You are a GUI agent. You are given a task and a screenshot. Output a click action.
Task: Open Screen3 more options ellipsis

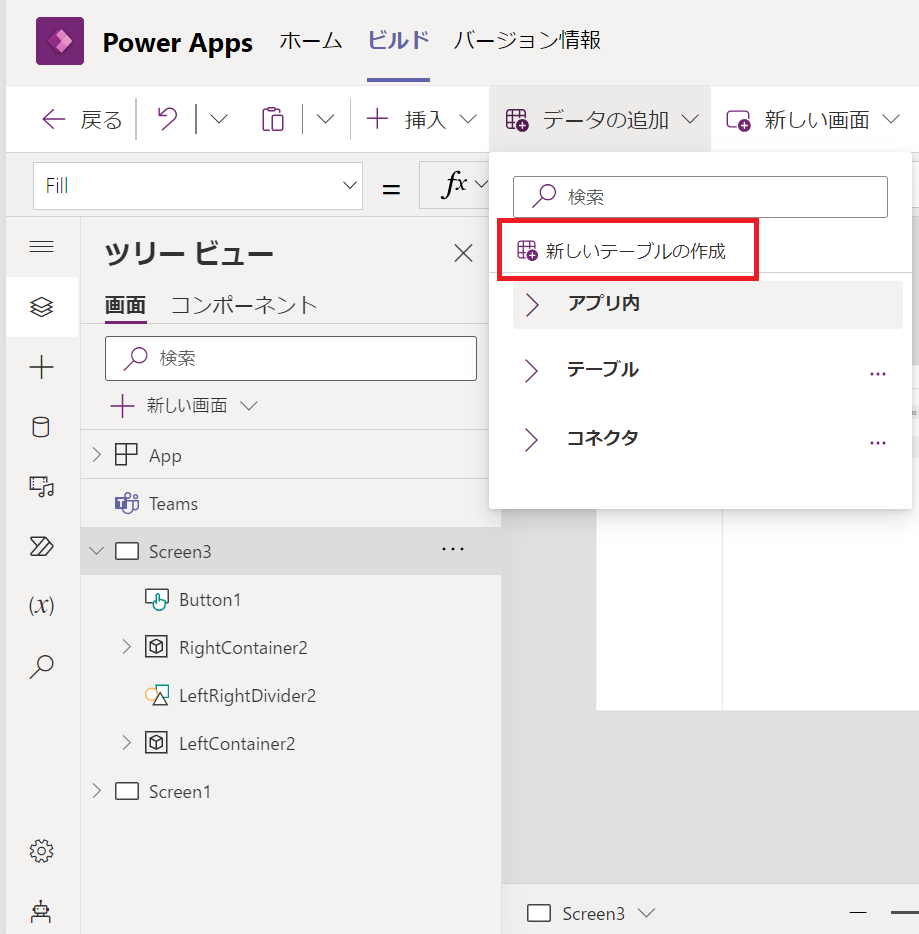coord(453,549)
